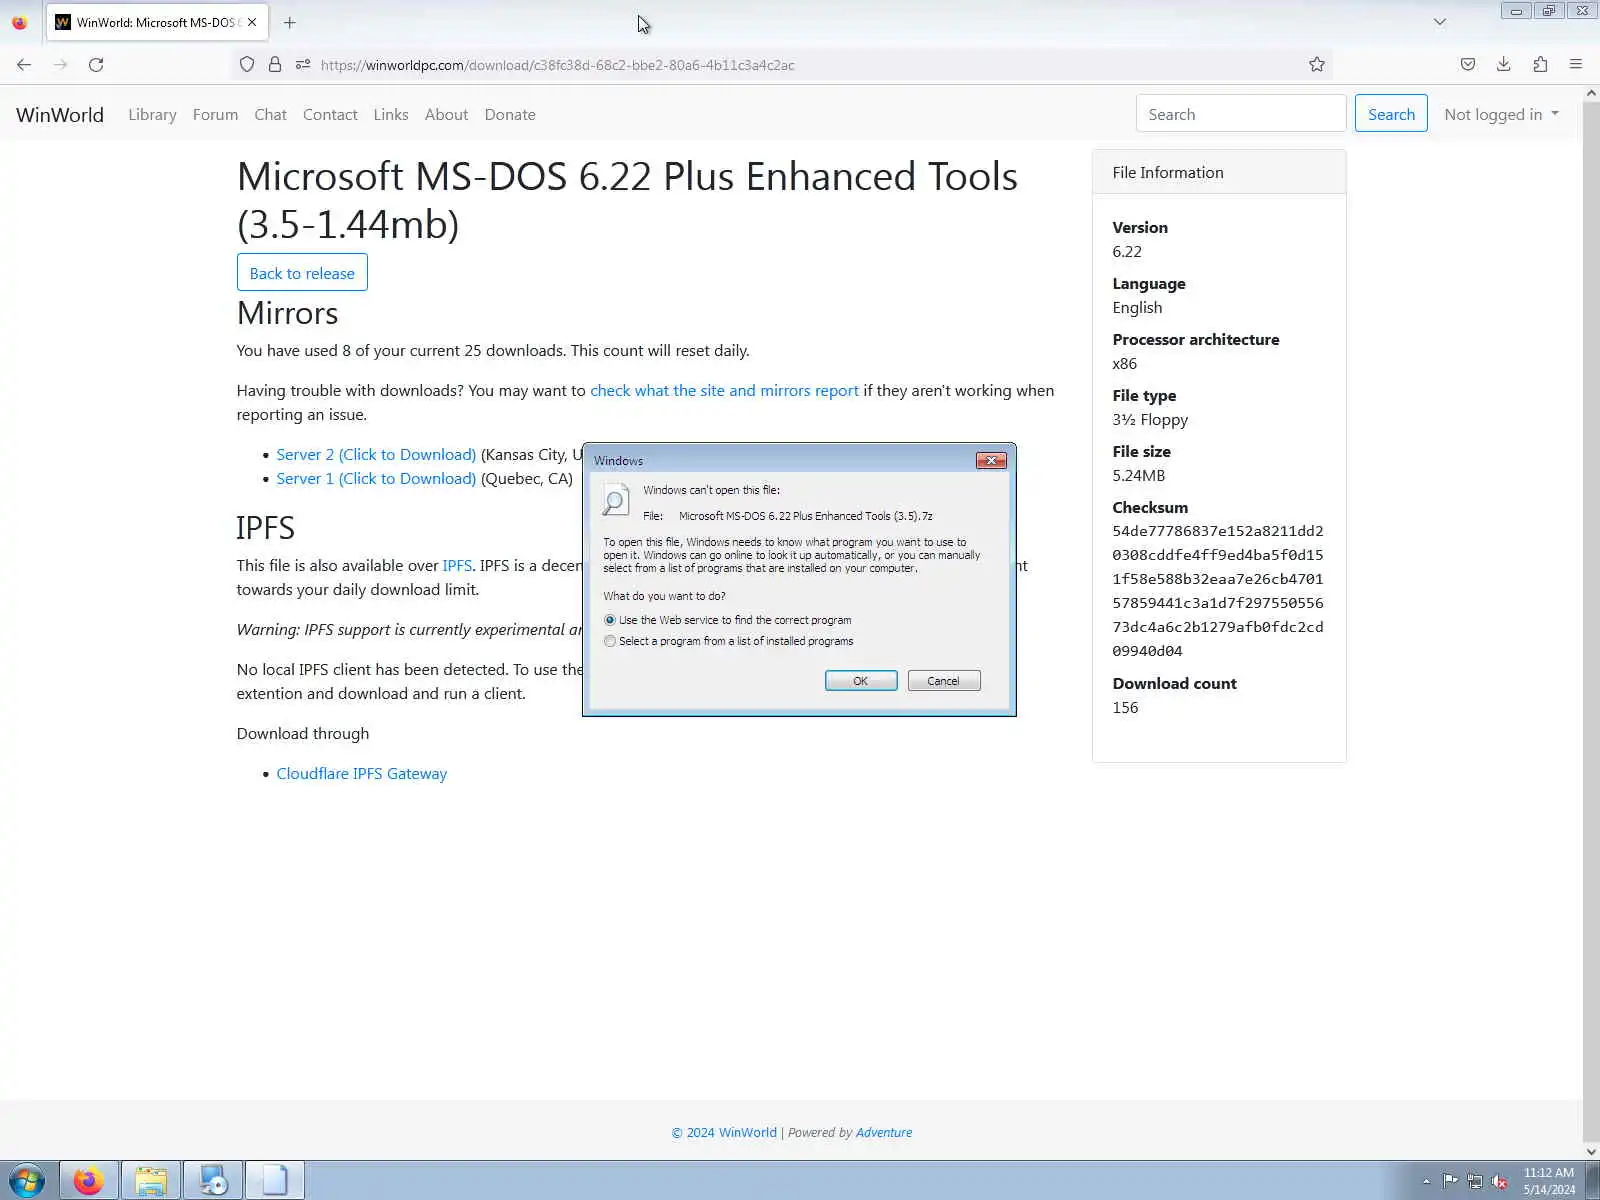Screen dimensions: 1600x1200
Task: Show hidden system tray icons
Action: tap(1426, 1182)
